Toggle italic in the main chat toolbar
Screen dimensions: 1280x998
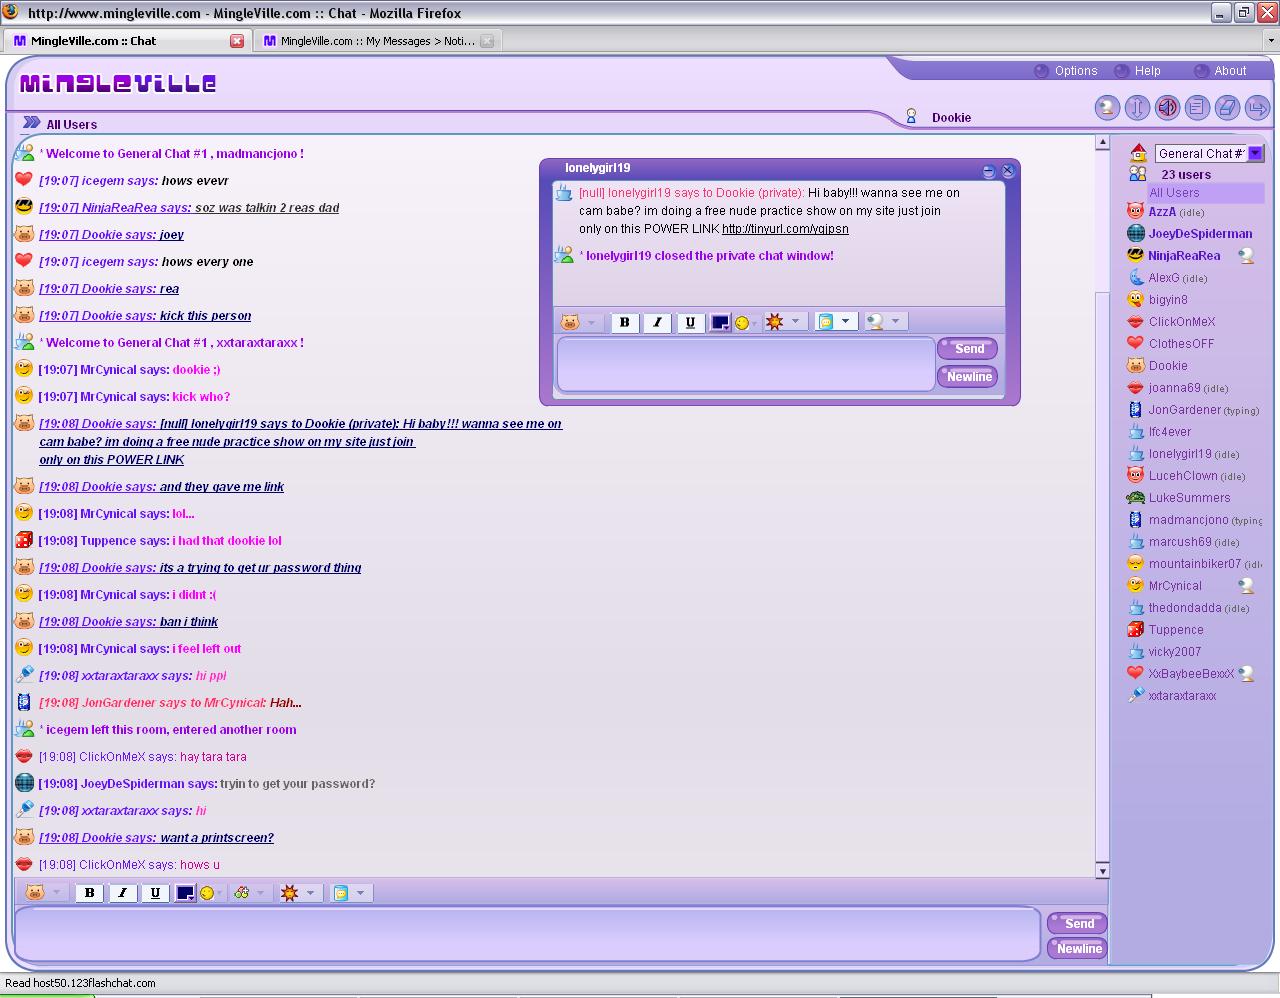pos(122,893)
